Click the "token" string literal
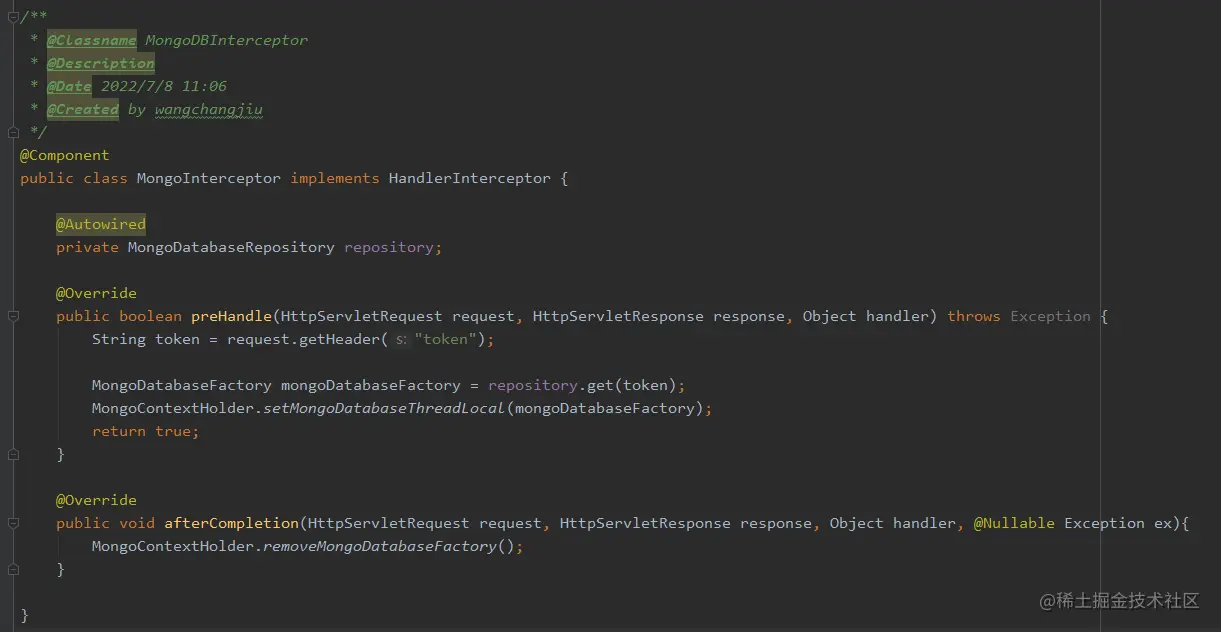 (x=446, y=339)
